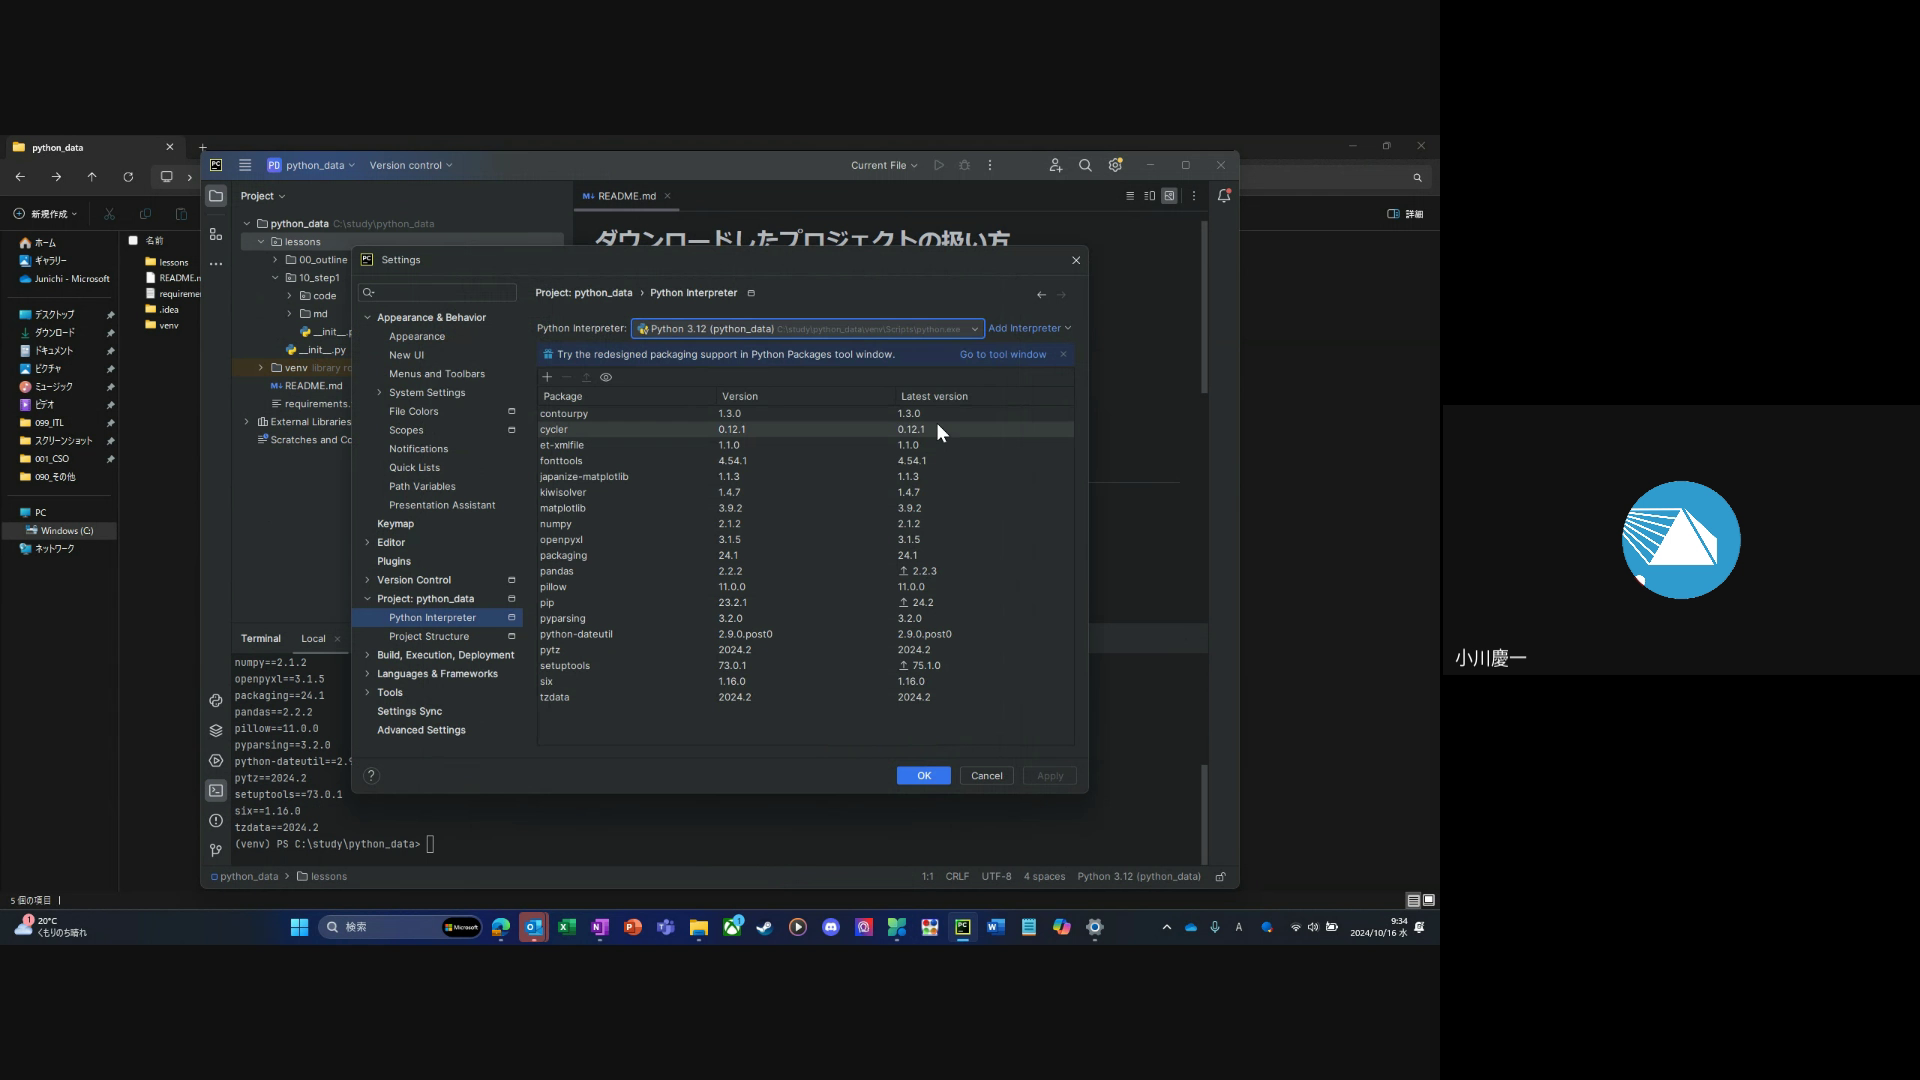Screen dimensions: 1920x1080
Task: Select Project Structure settings item
Action: point(428,637)
